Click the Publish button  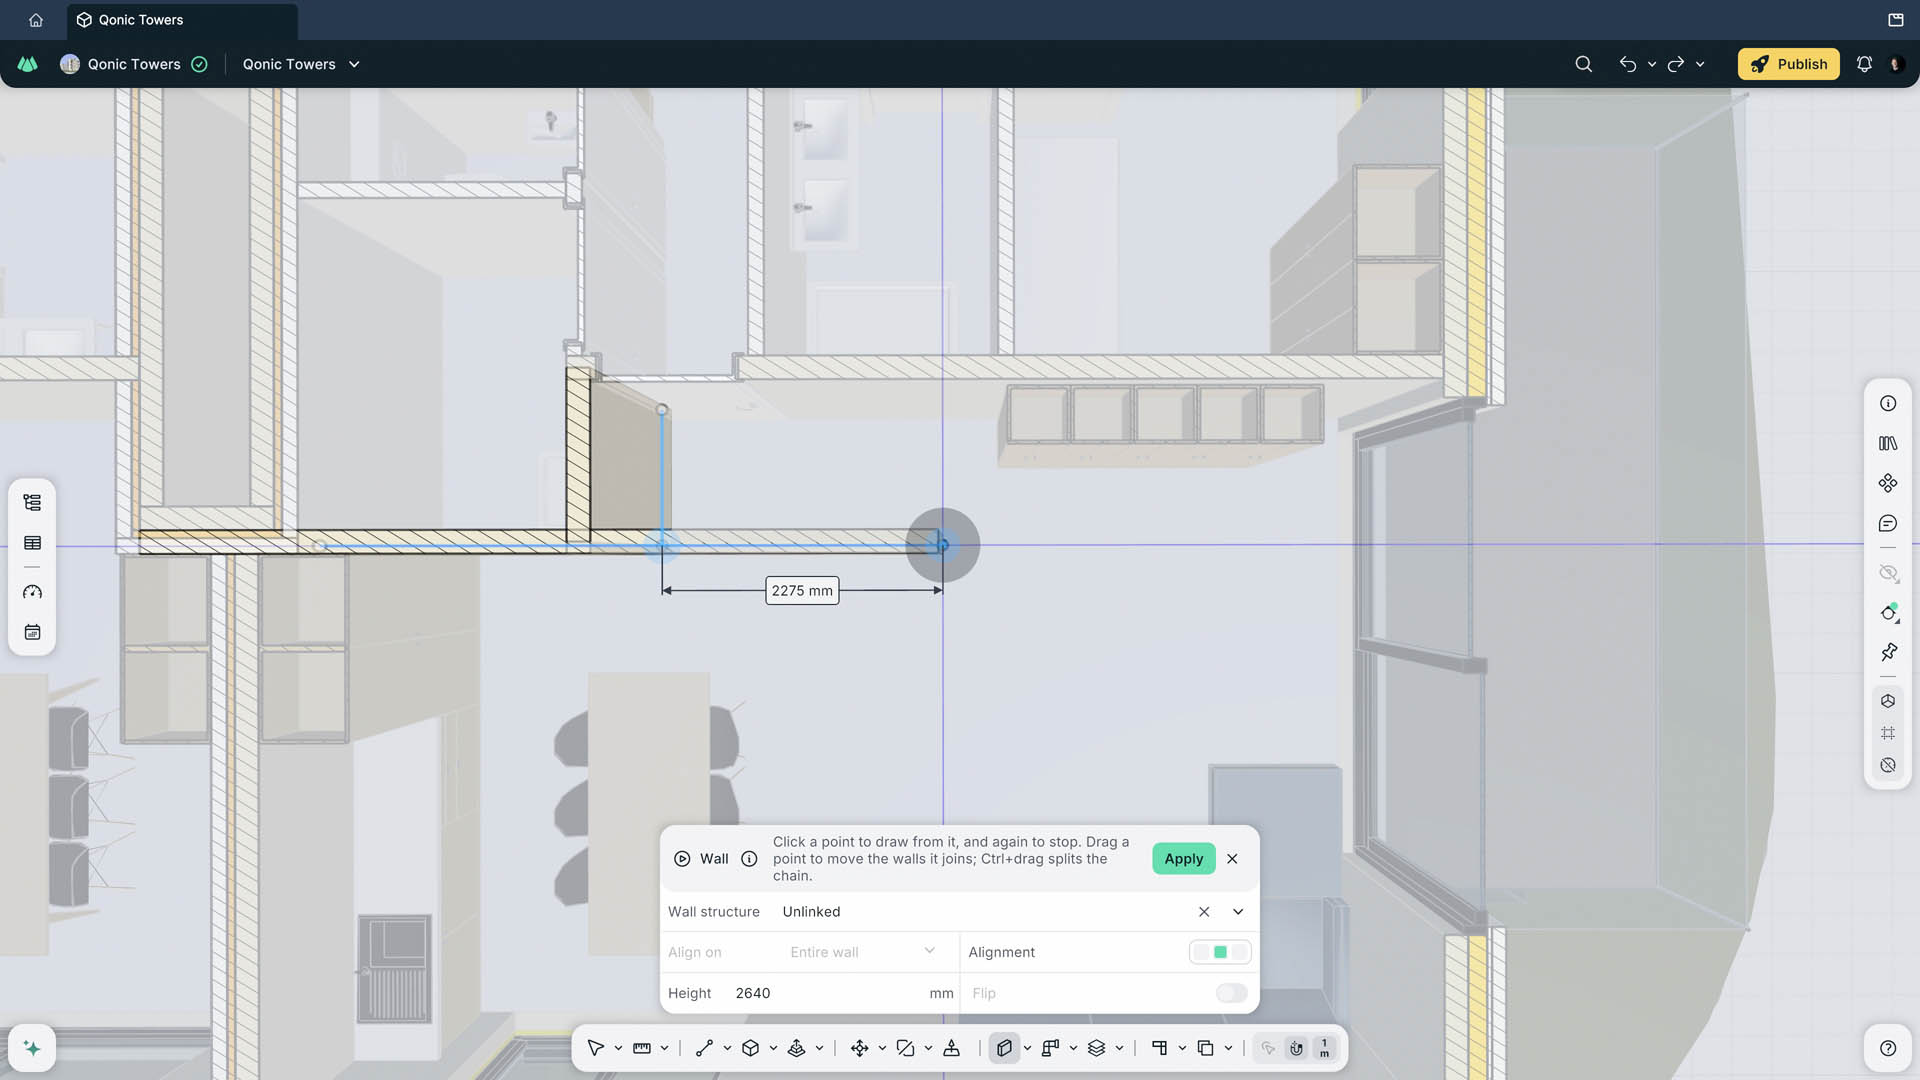(1789, 64)
